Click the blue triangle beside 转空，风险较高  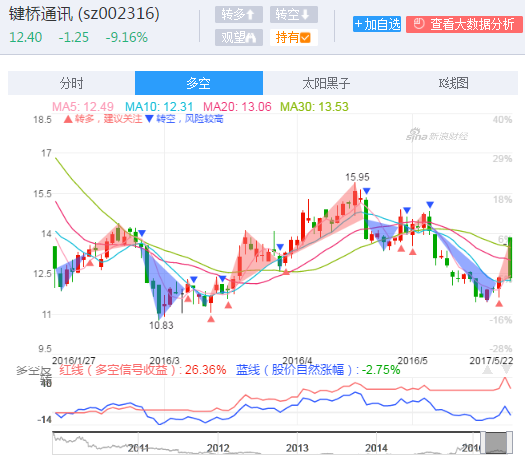pos(149,119)
